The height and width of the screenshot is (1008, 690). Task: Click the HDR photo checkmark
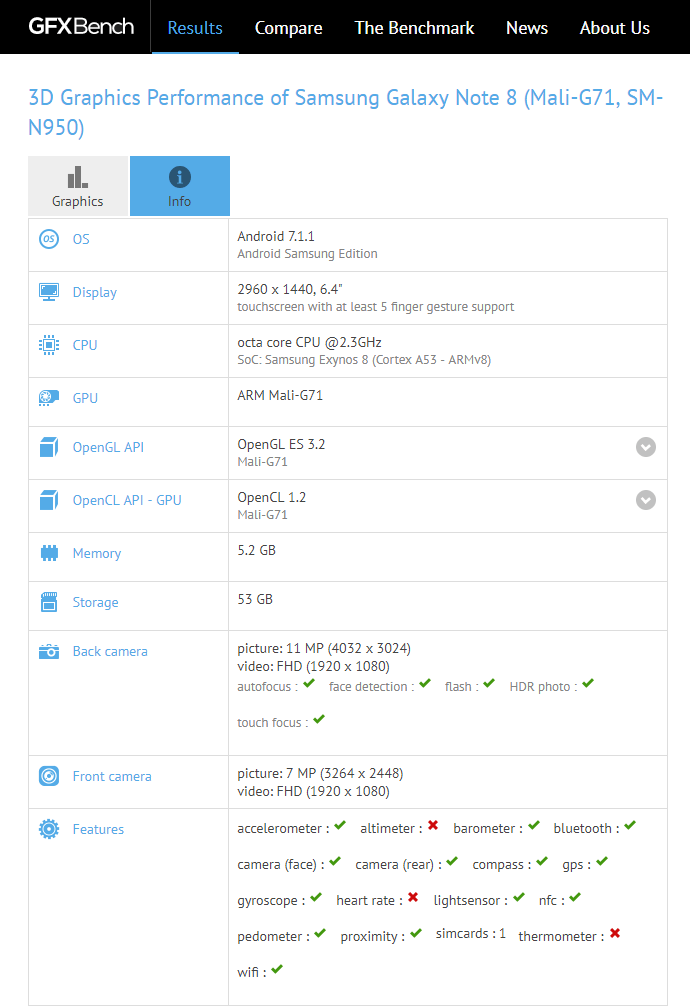click(588, 683)
